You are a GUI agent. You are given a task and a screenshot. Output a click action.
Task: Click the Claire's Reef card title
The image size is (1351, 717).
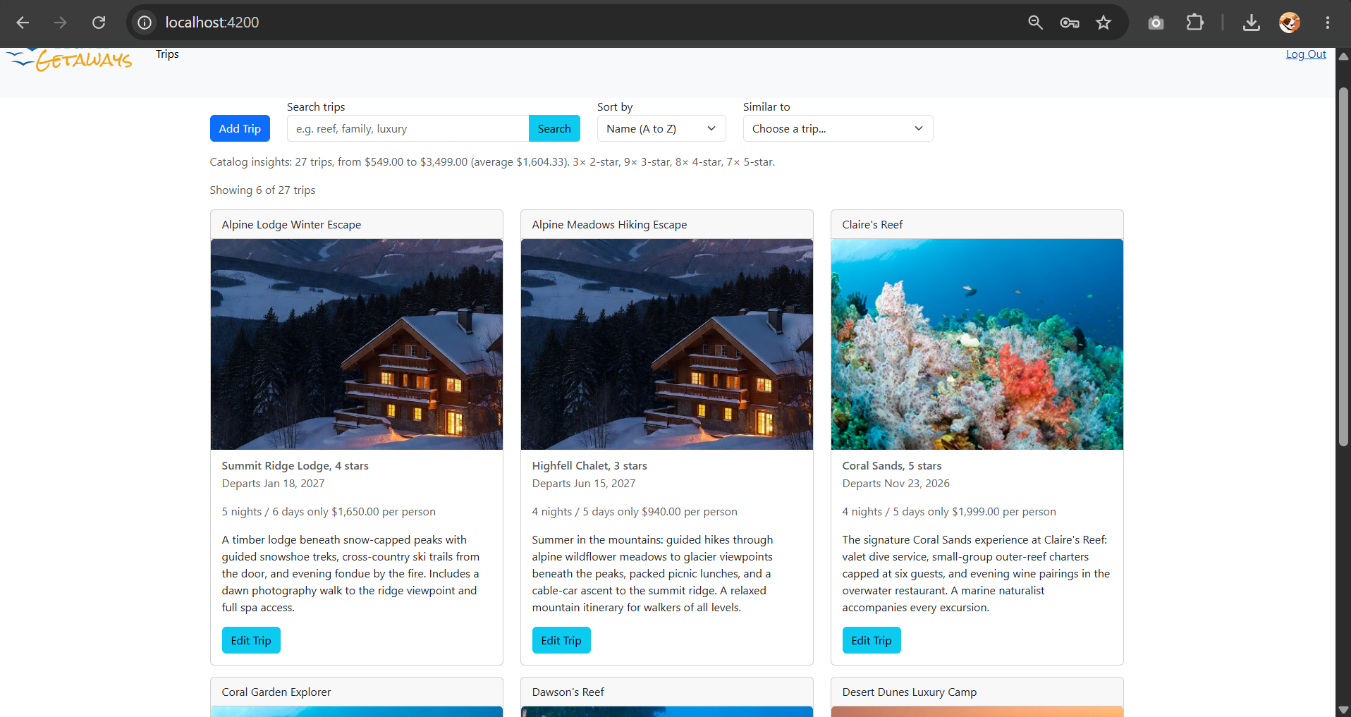point(872,225)
